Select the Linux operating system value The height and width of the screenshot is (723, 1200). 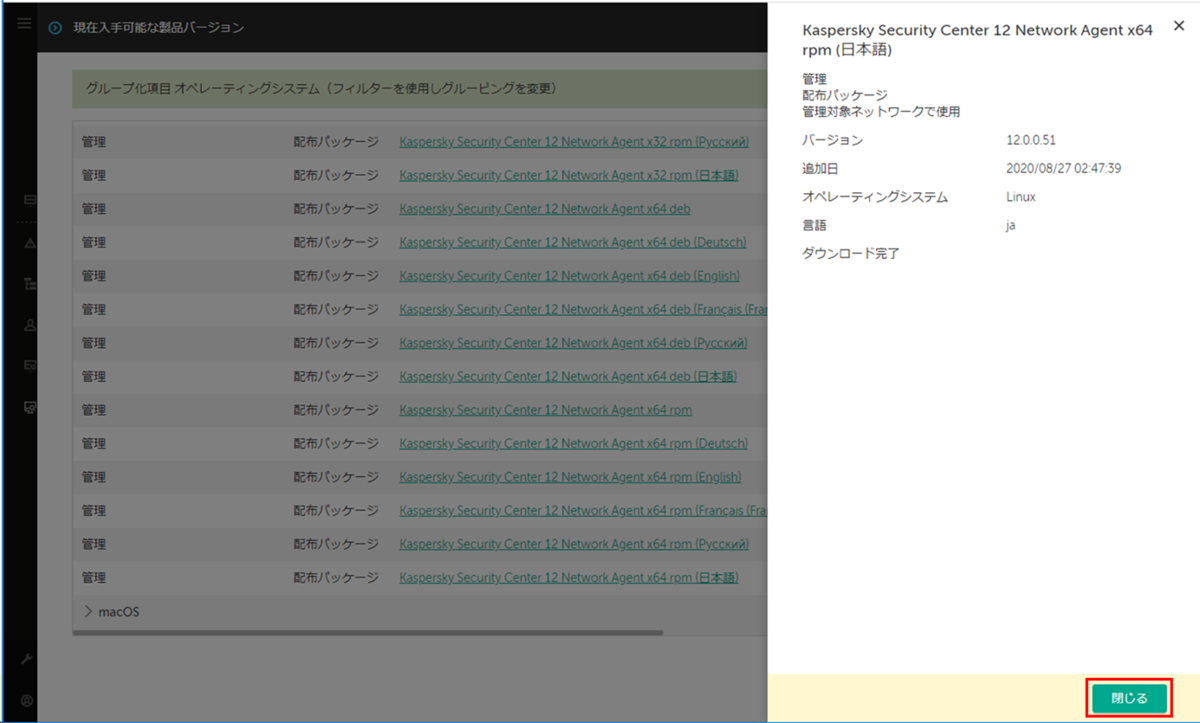[1021, 197]
